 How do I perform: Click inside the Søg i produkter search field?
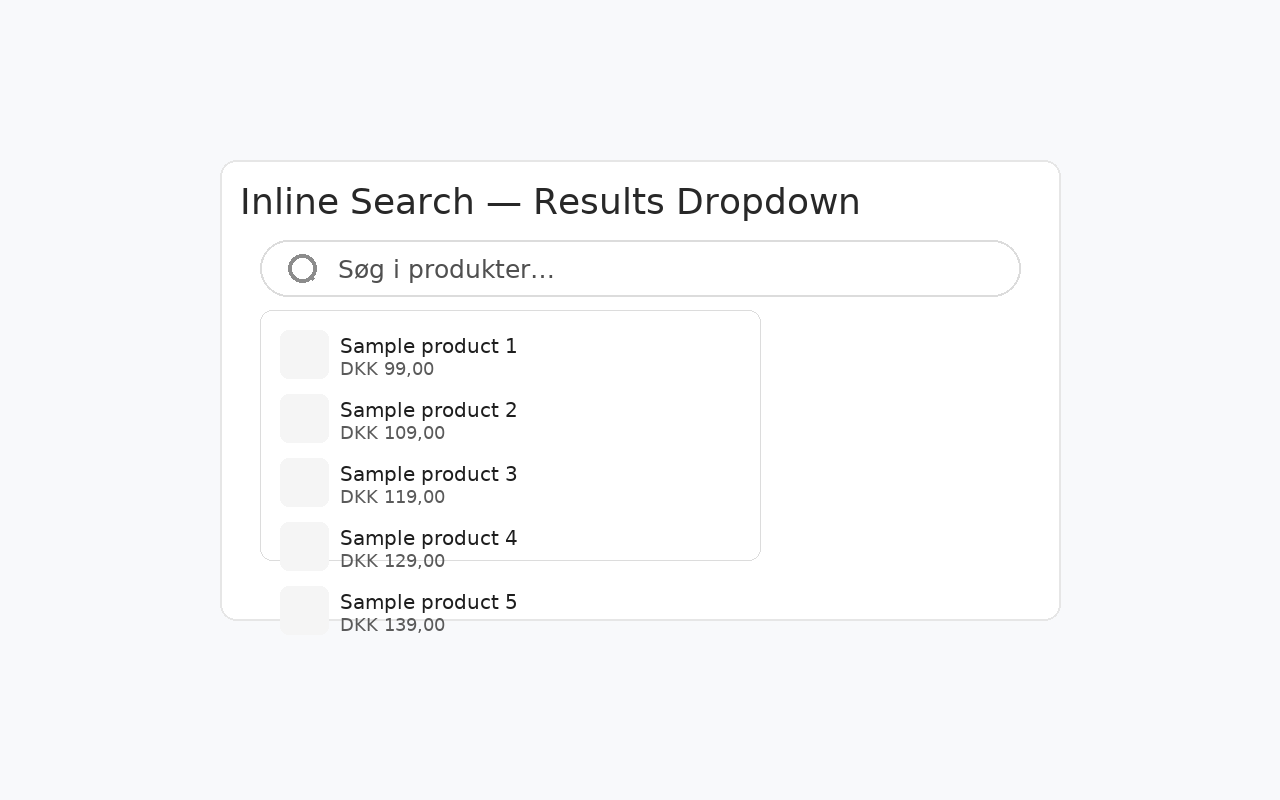[x=640, y=268]
